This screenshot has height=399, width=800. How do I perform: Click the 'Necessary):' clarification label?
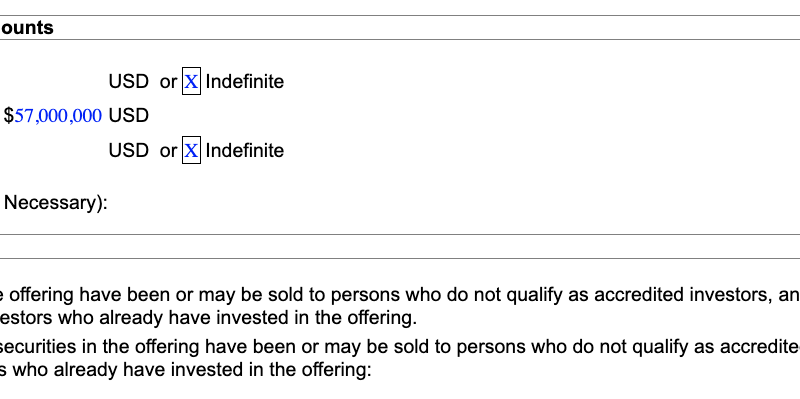56,203
